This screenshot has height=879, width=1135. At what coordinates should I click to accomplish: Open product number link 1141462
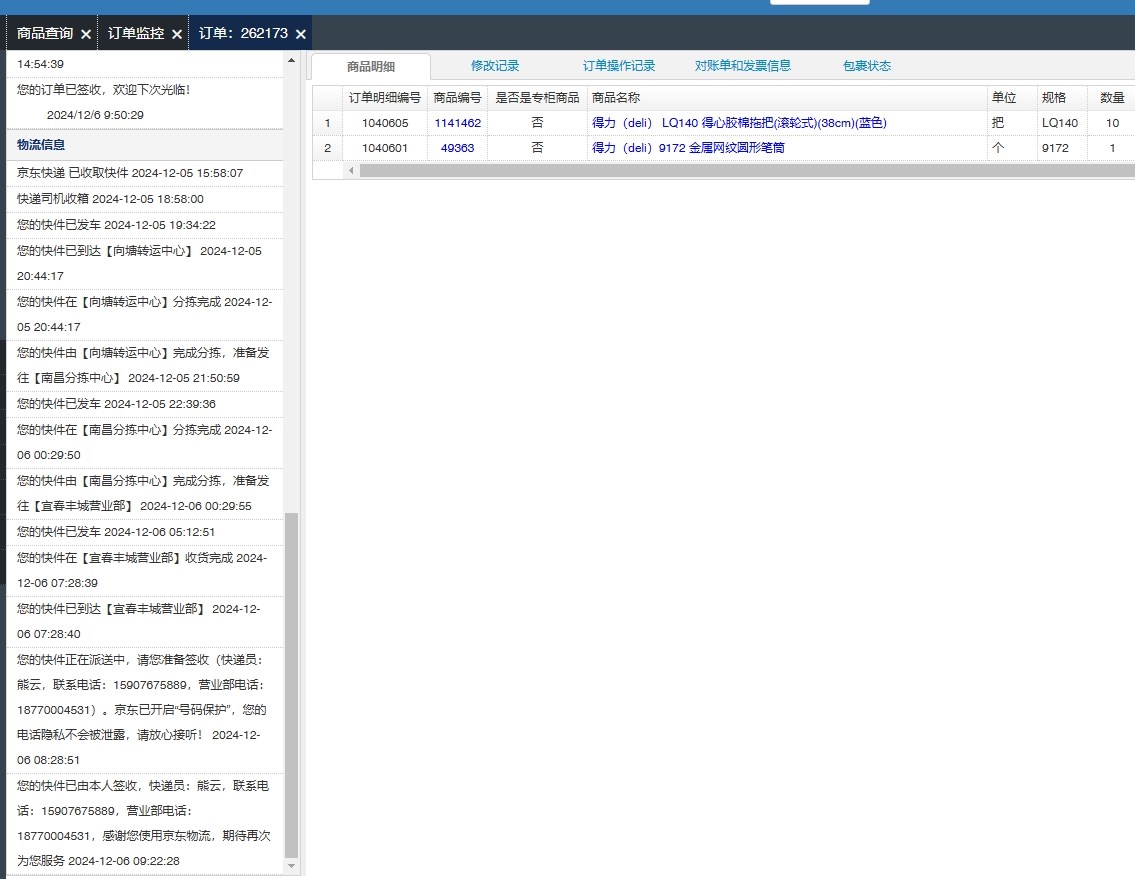click(457, 123)
